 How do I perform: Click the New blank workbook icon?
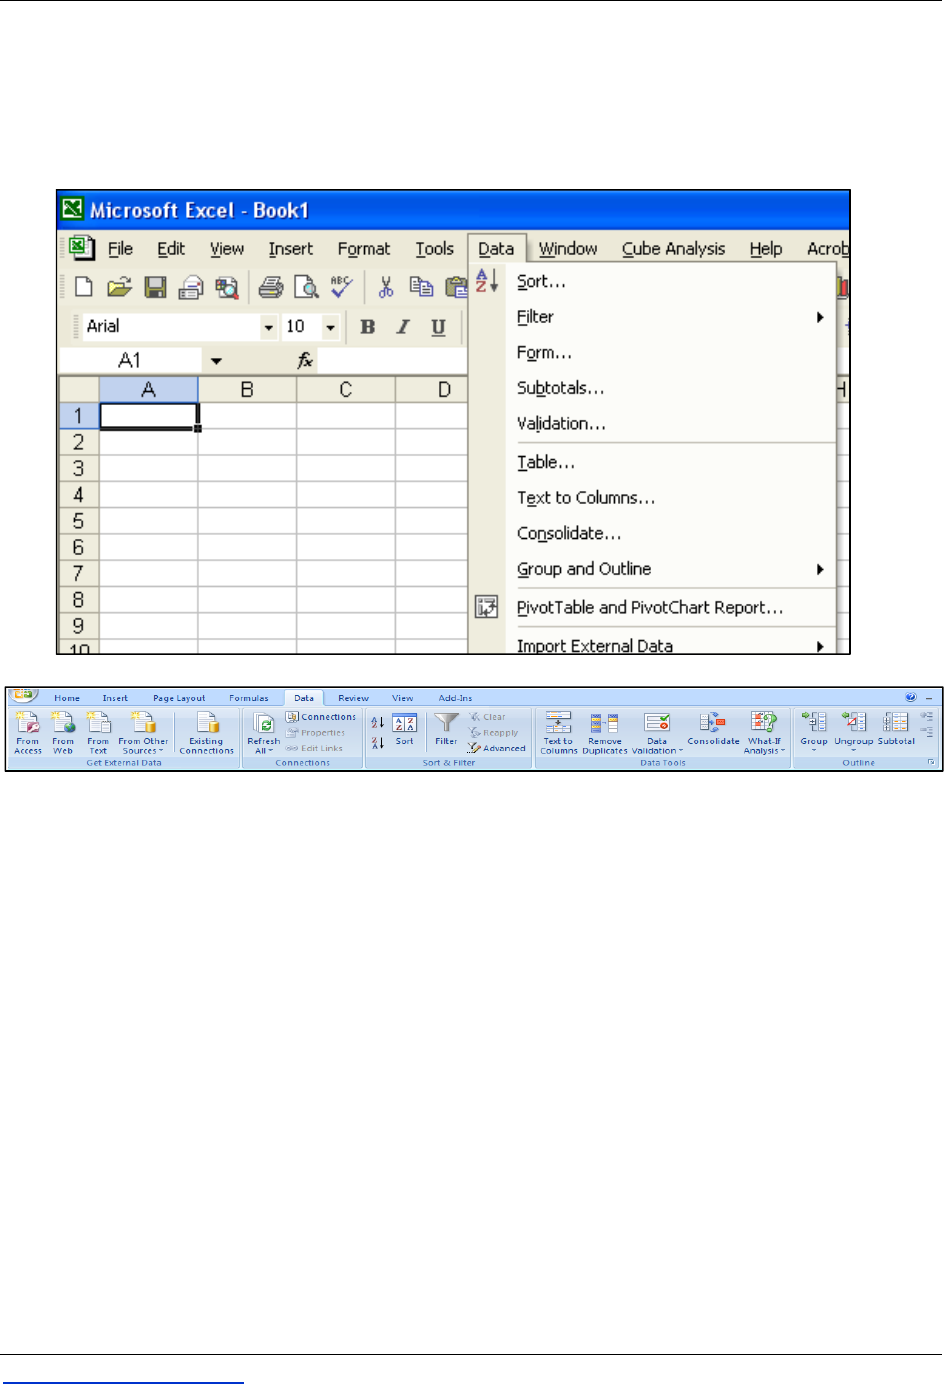pos(84,288)
